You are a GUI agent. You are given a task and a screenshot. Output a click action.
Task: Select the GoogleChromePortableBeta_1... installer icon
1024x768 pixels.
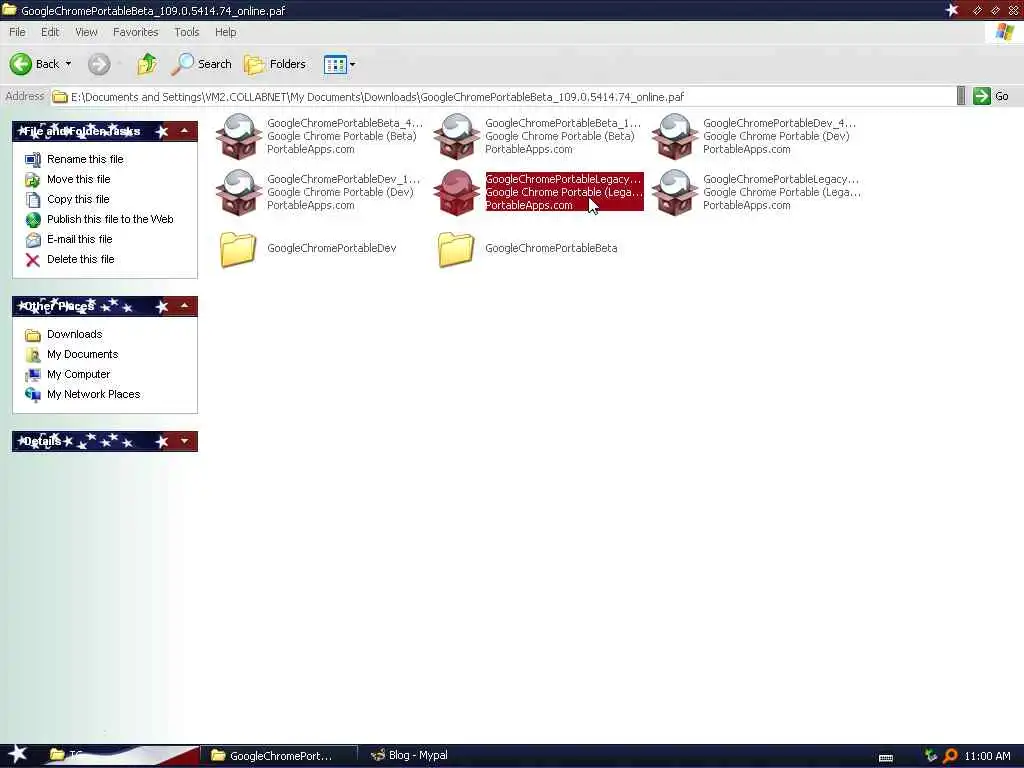pyautogui.click(x=457, y=136)
